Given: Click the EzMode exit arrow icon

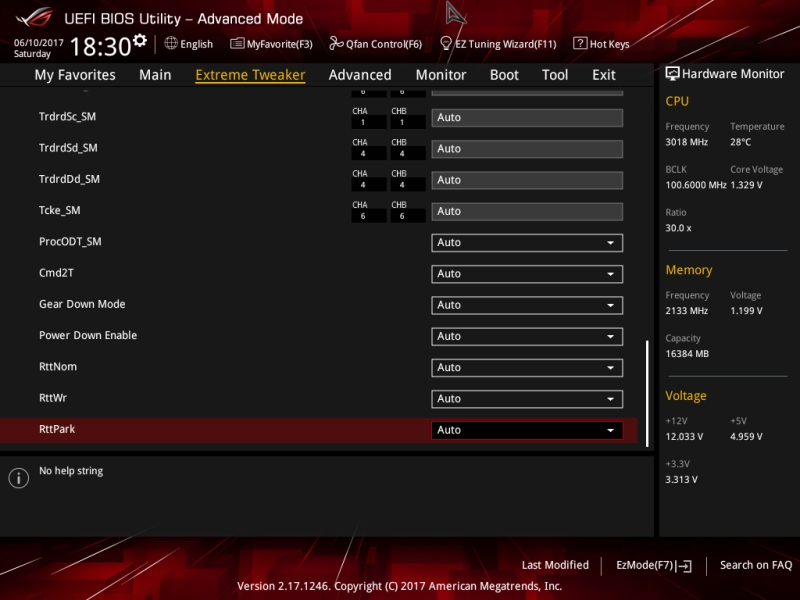Looking at the screenshot, I should coord(684,566).
